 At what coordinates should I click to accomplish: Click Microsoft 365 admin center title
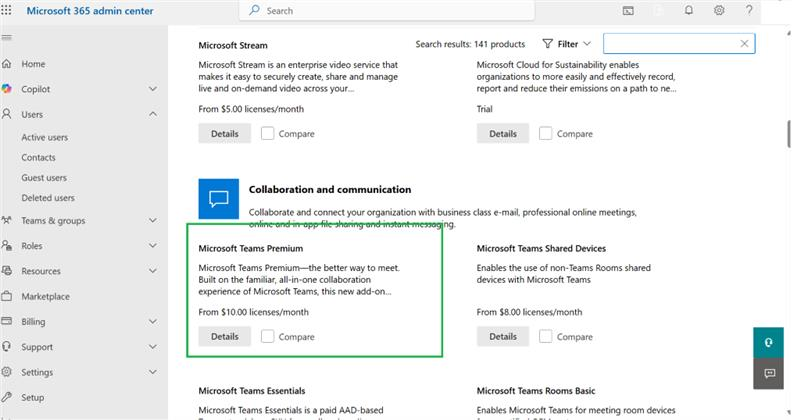coord(90,11)
